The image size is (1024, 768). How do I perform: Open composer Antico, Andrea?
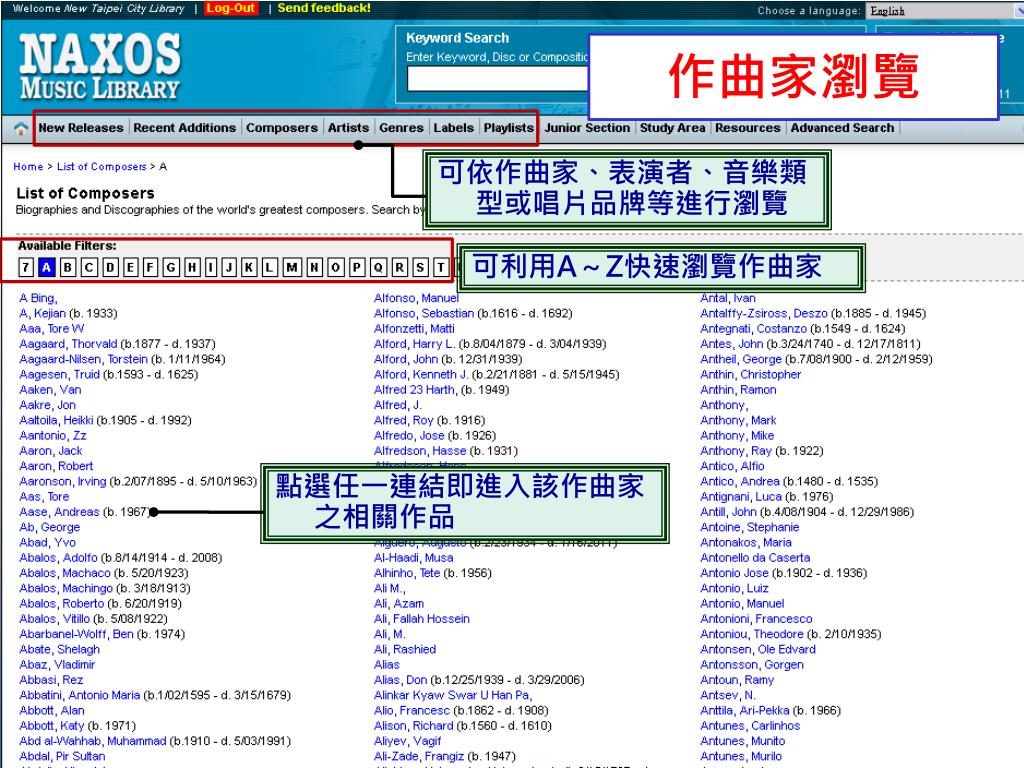pyautogui.click(x=740, y=481)
